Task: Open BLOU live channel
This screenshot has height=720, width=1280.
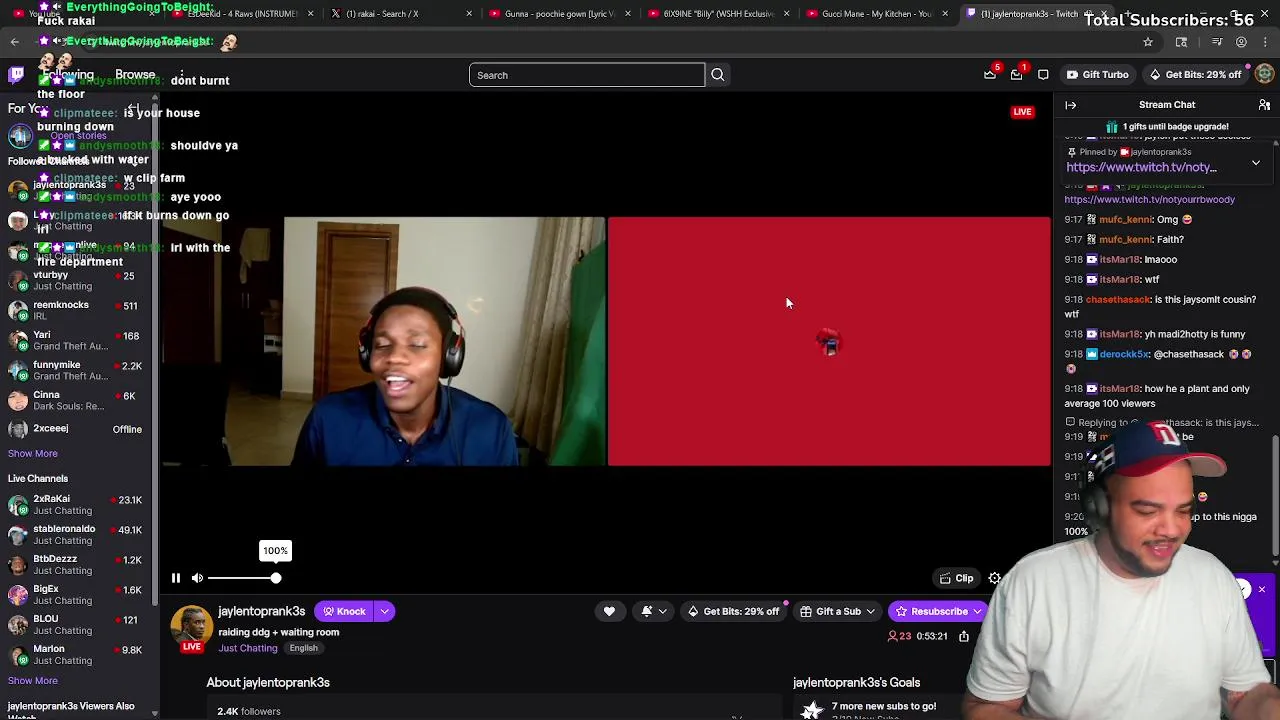Action: pyautogui.click(x=78, y=624)
